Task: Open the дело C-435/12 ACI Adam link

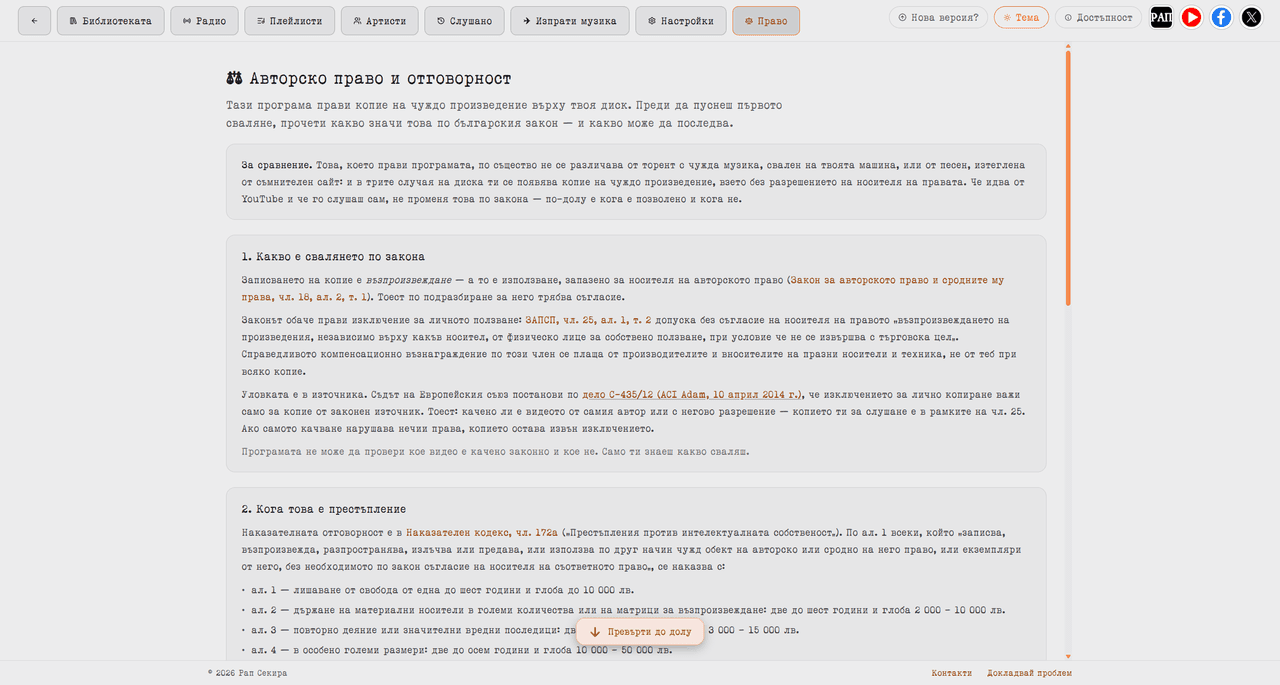Action: [692, 394]
